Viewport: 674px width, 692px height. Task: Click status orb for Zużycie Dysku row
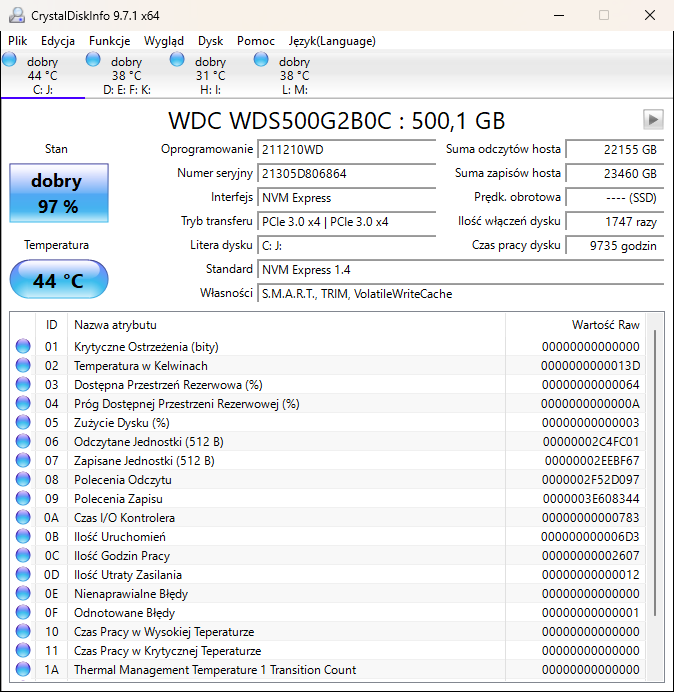click(23, 423)
